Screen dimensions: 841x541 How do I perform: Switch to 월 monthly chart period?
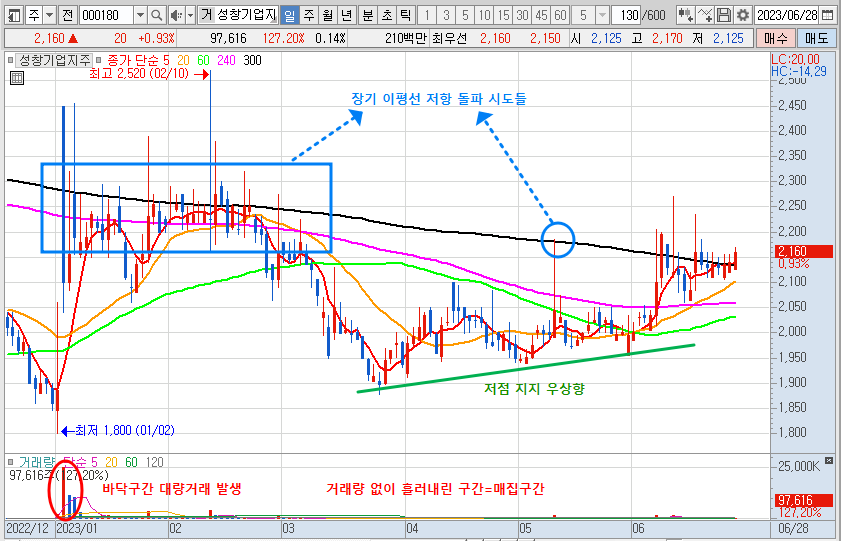(328, 15)
